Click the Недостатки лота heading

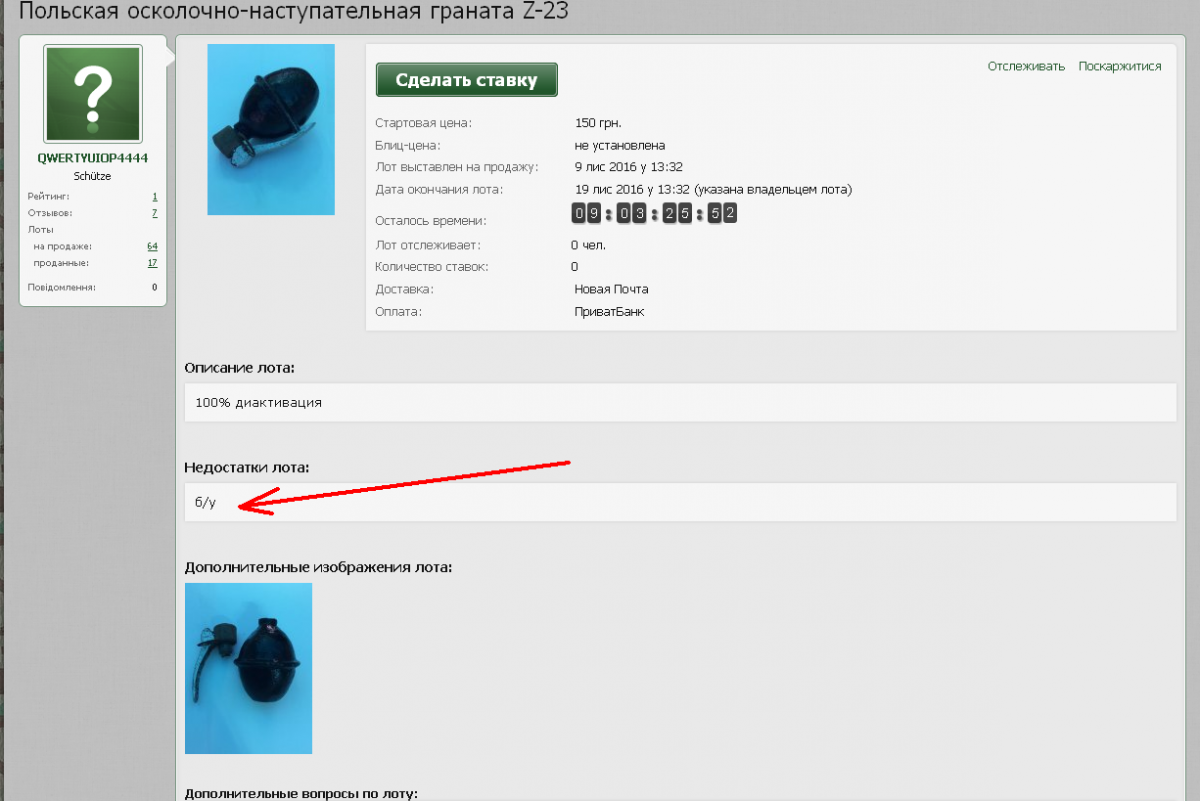247,467
